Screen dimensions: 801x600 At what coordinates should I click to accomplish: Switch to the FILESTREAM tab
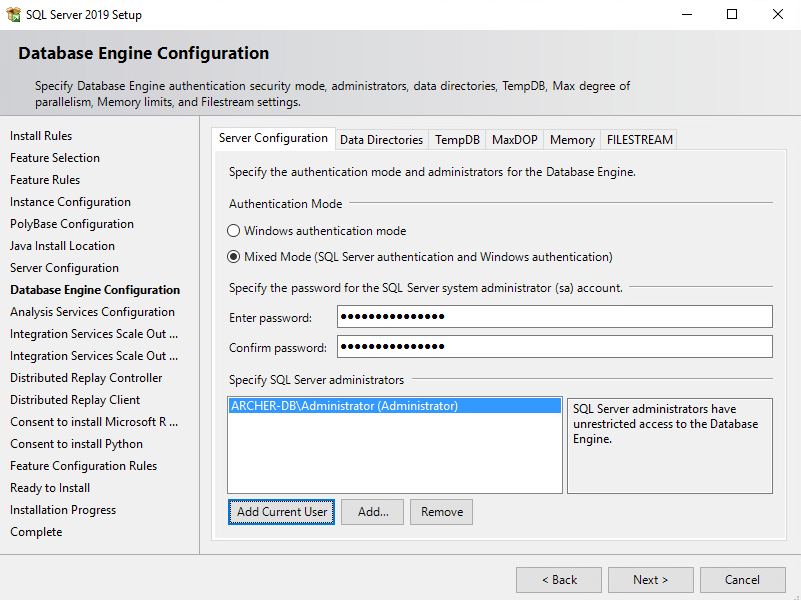click(x=640, y=140)
